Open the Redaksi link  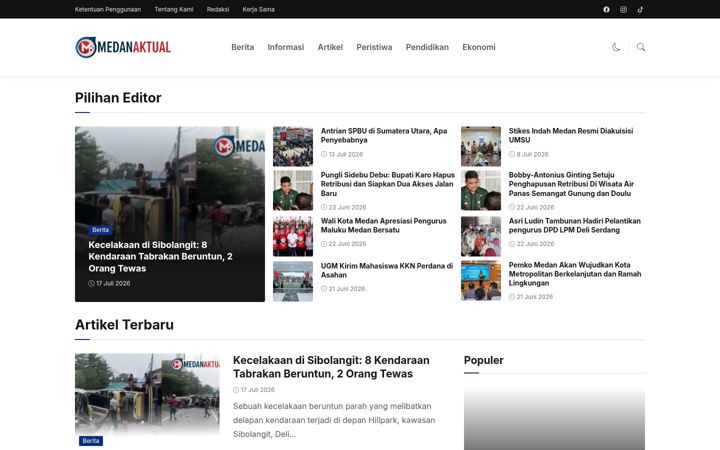(218, 9)
